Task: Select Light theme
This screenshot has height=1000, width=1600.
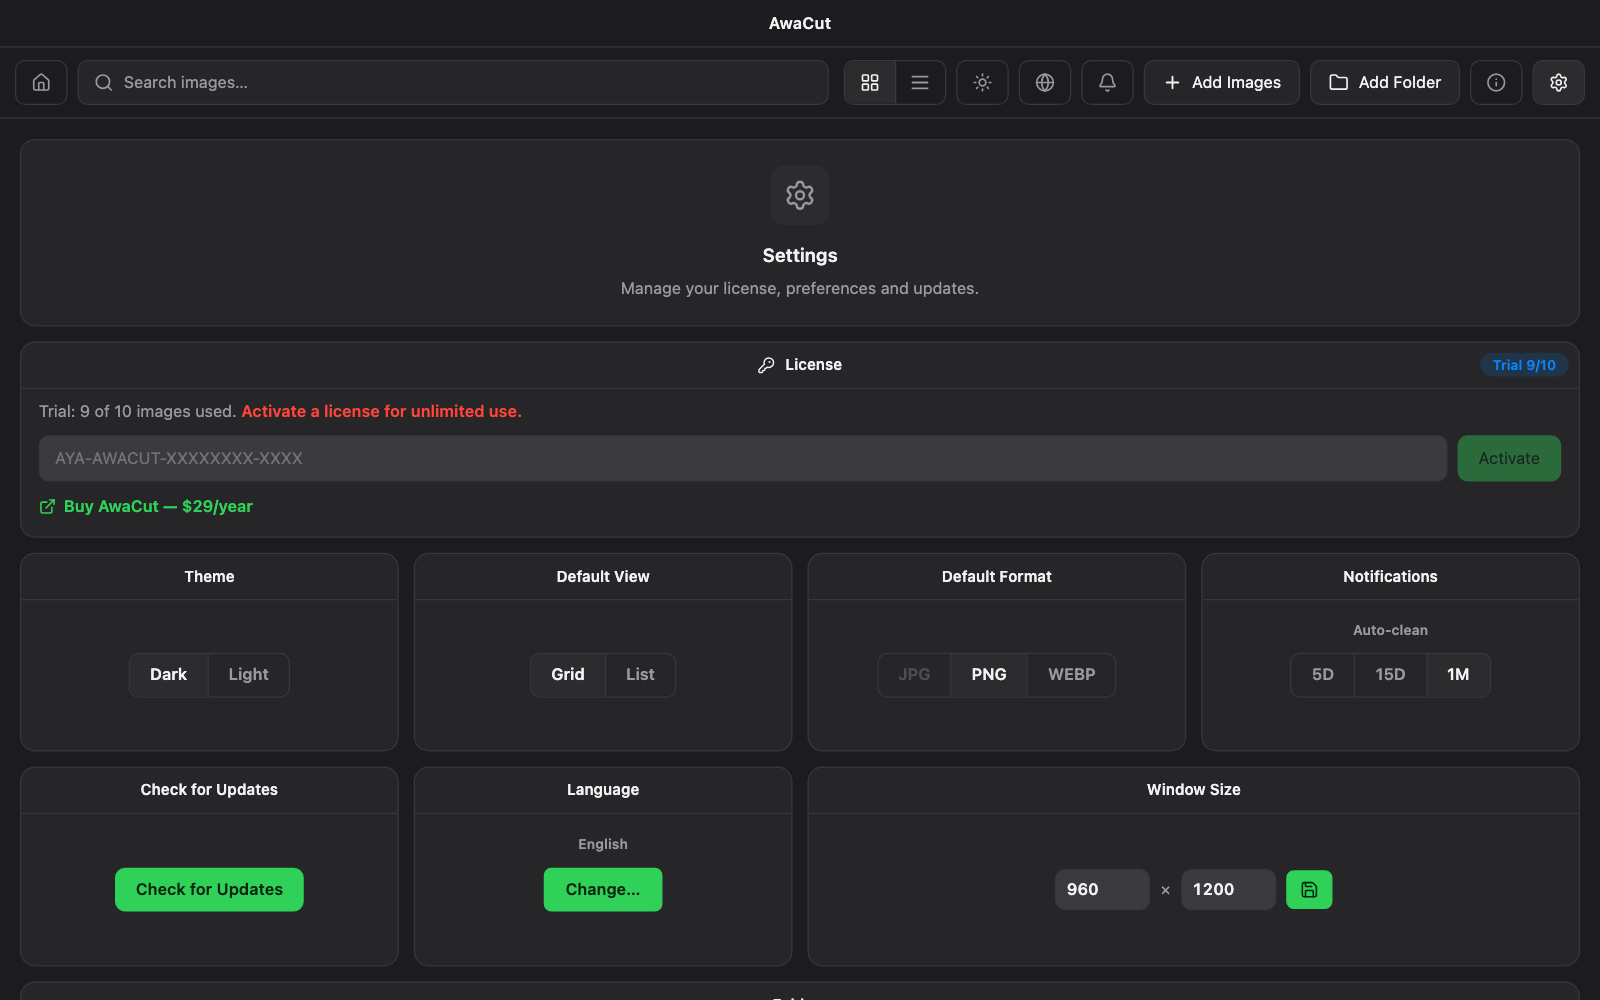Action: 248,675
